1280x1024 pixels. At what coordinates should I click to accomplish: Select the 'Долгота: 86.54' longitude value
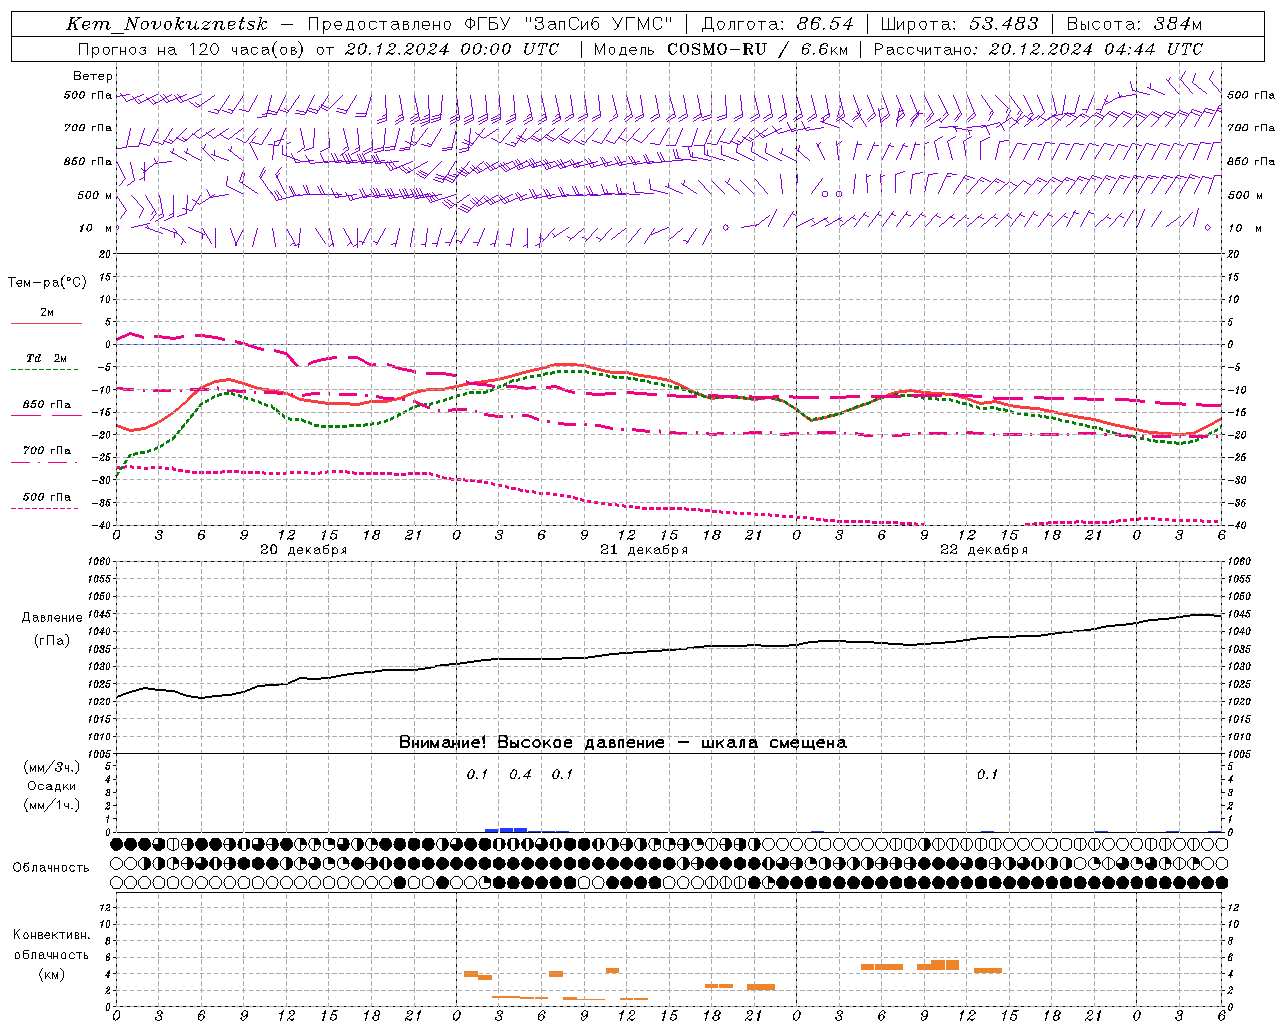point(778,24)
